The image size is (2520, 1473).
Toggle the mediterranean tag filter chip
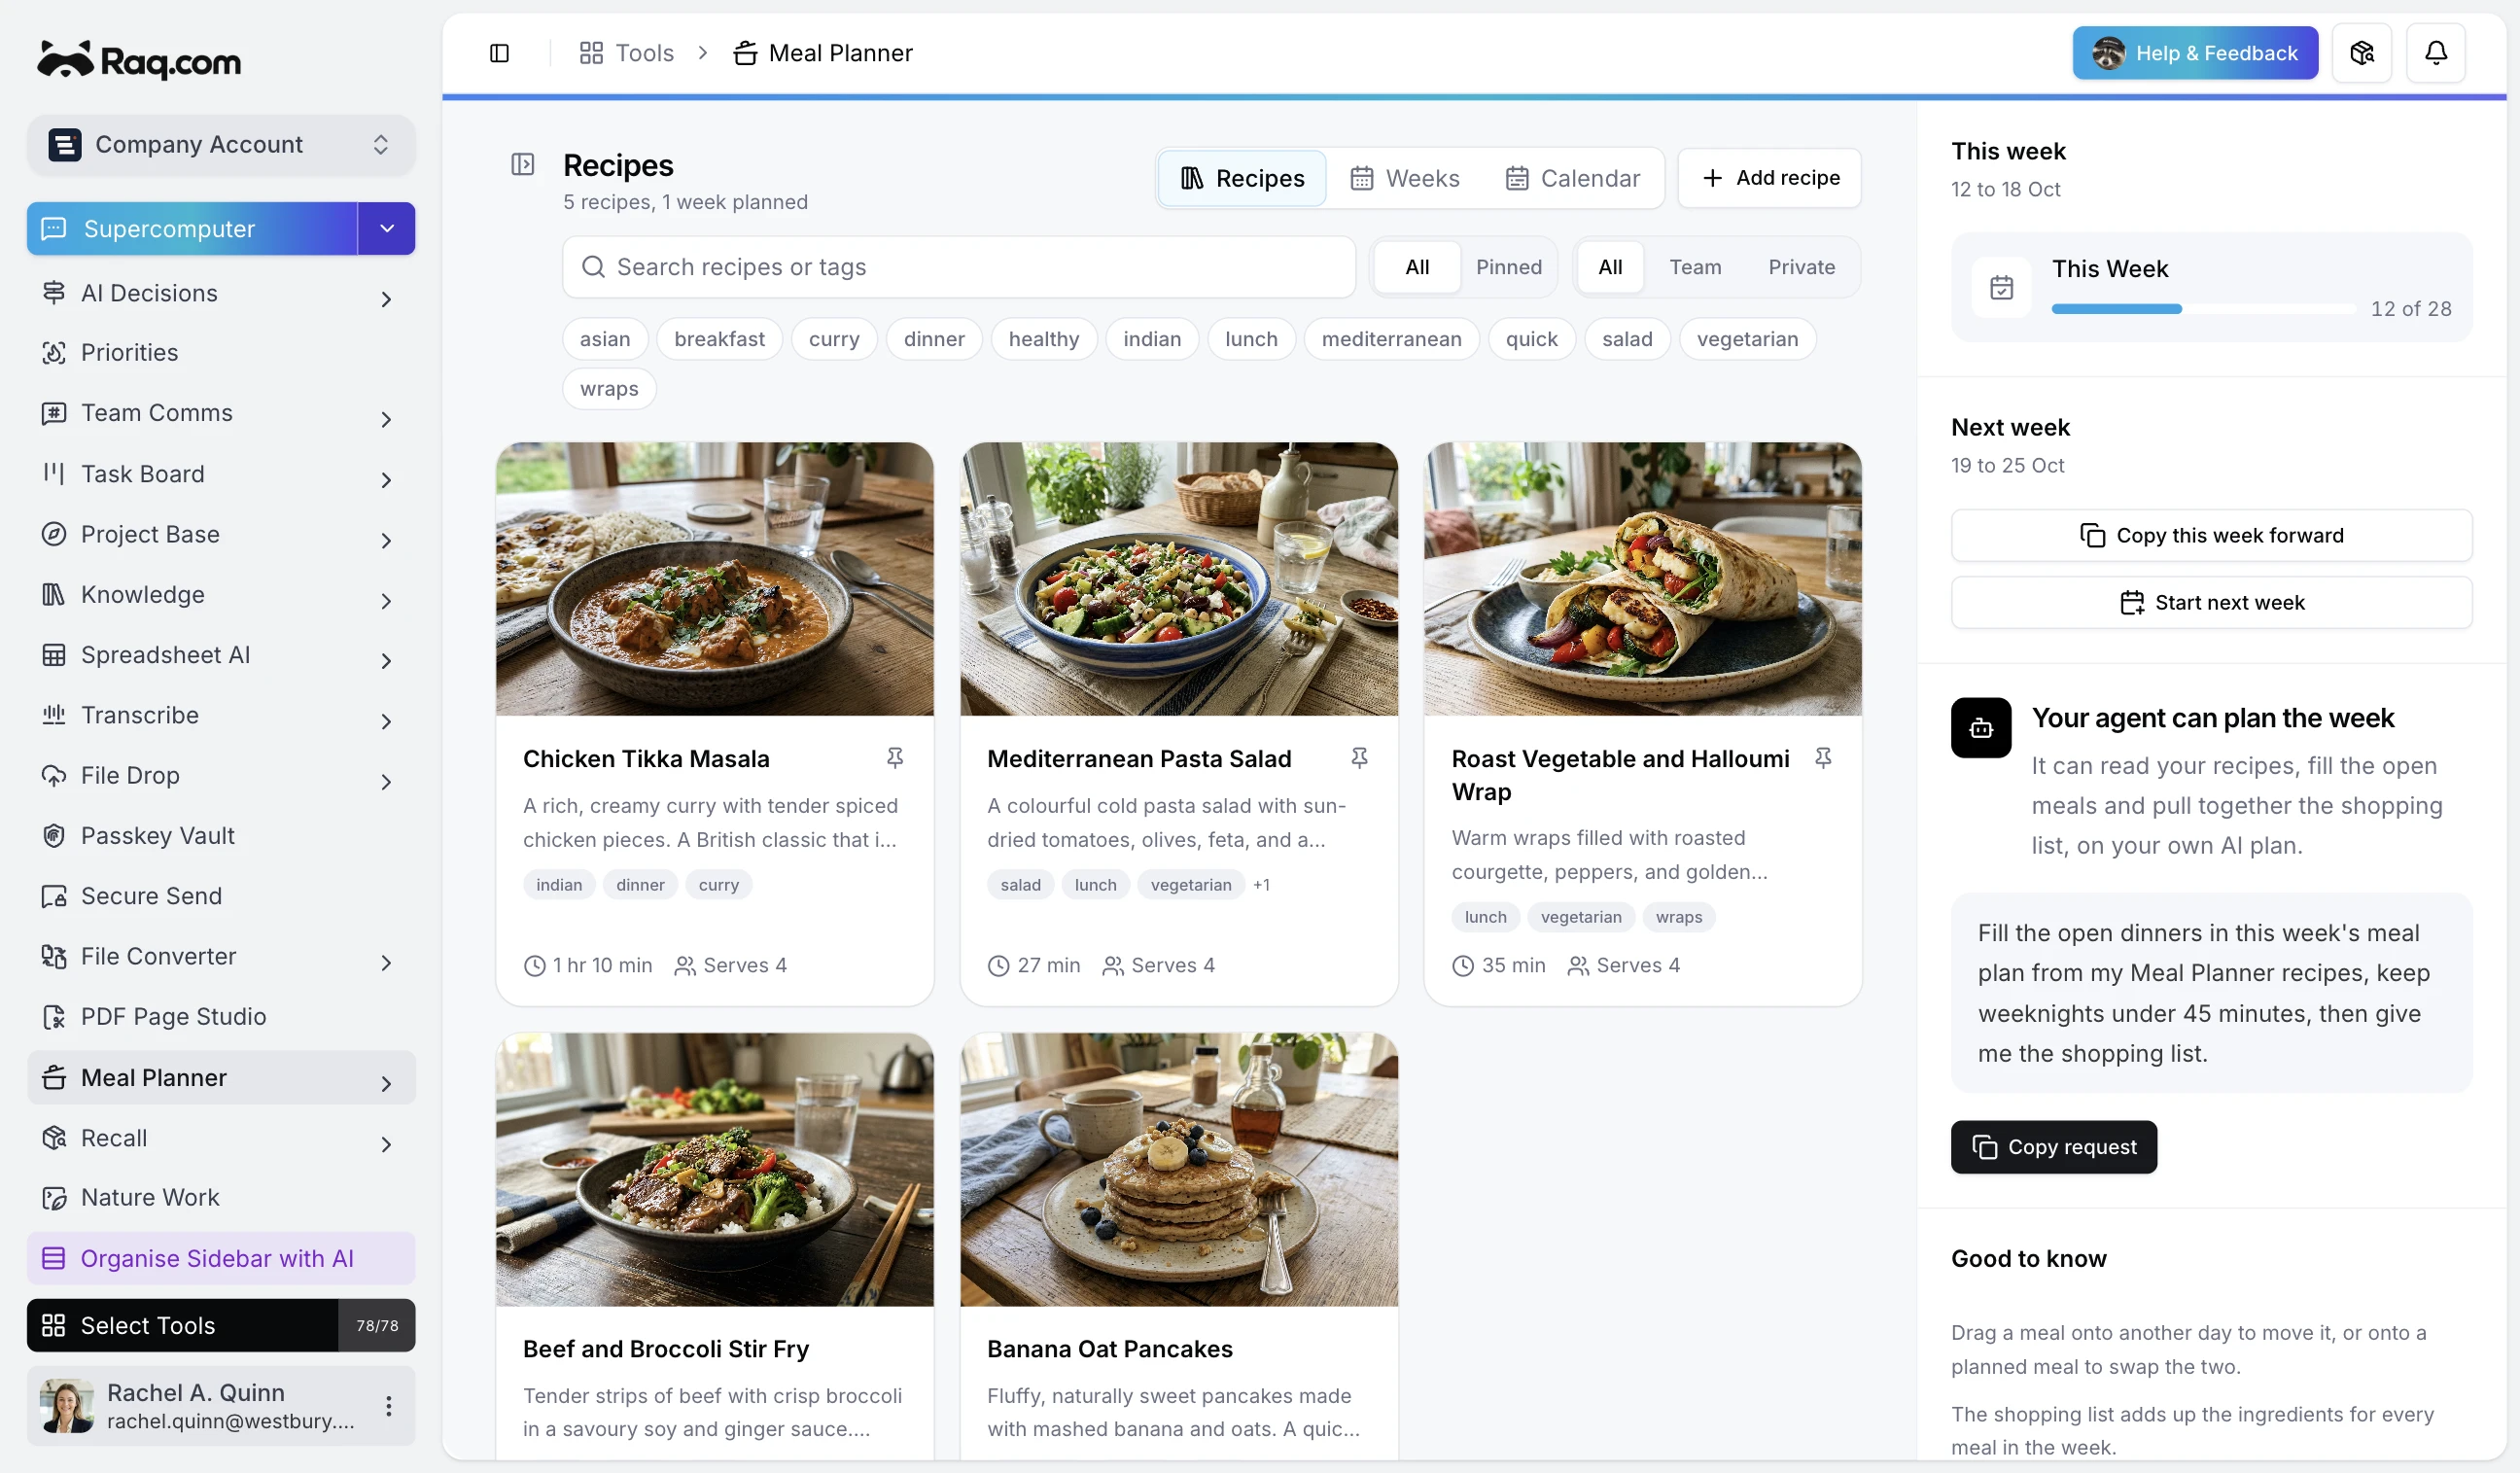(x=1391, y=339)
